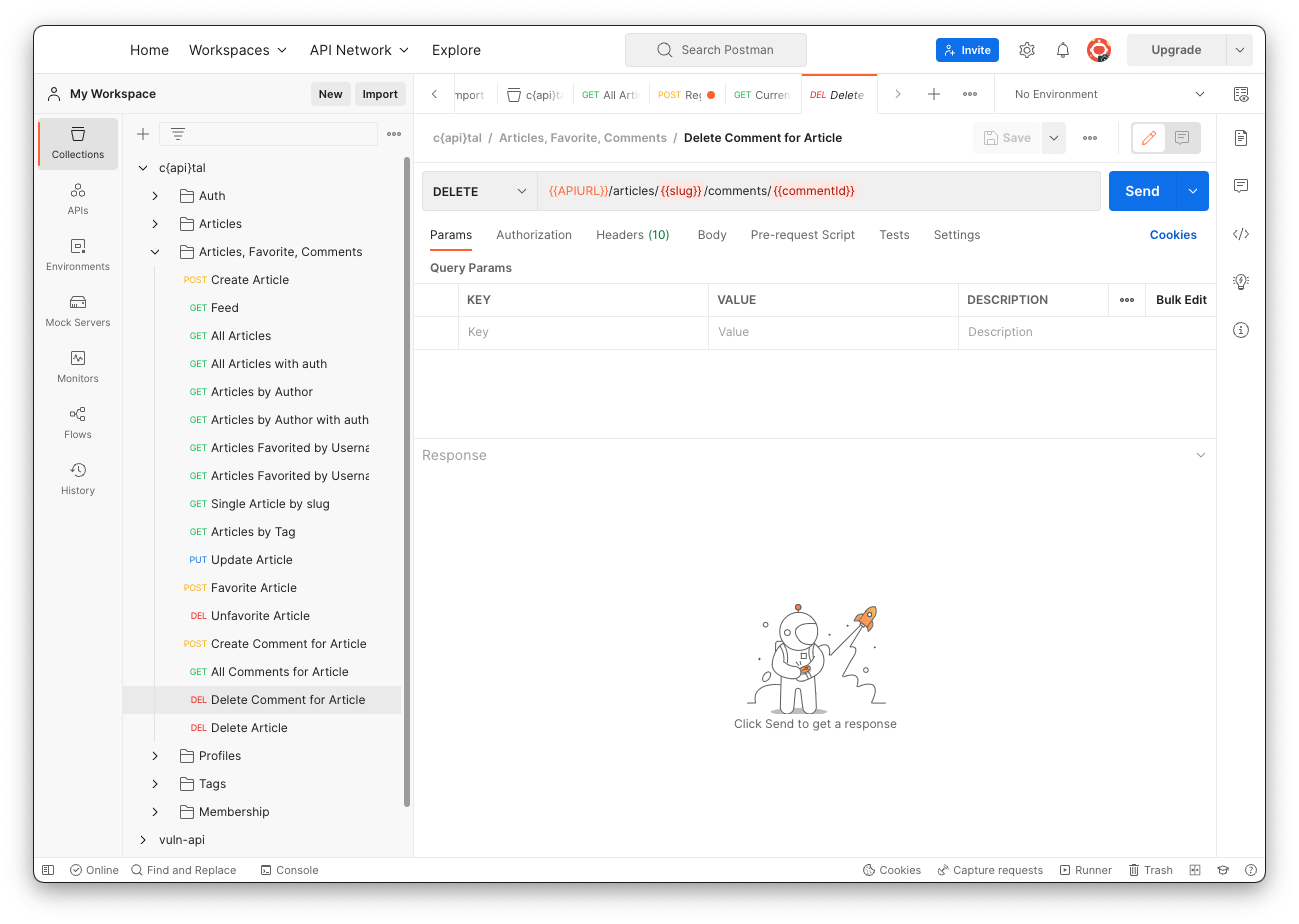Image resolution: width=1299 pixels, height=924 pixels.
Task: Click the Import button
Action: pos(380,94)
